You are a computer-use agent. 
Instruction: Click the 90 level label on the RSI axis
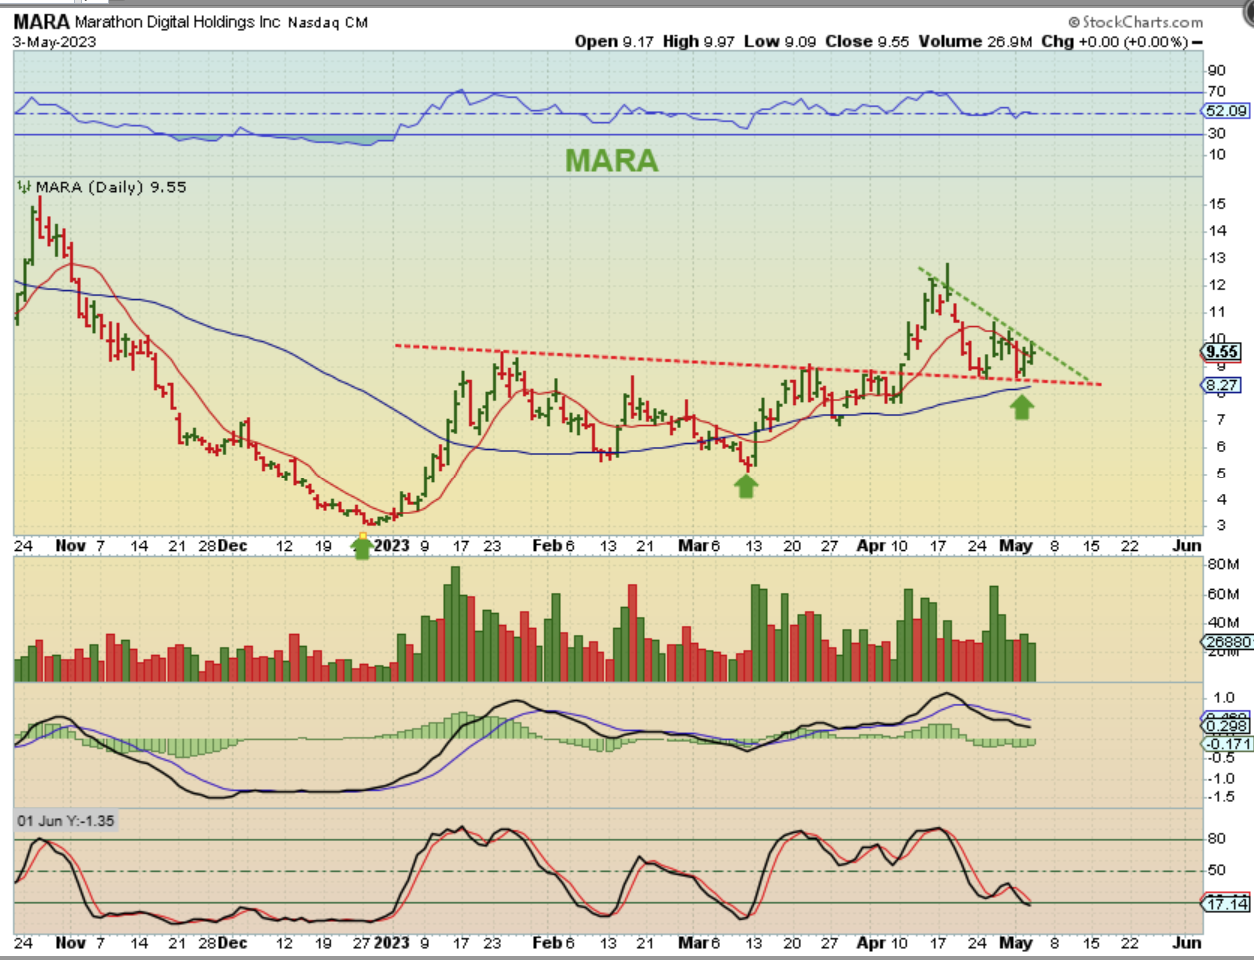(x=1216, y=70)
